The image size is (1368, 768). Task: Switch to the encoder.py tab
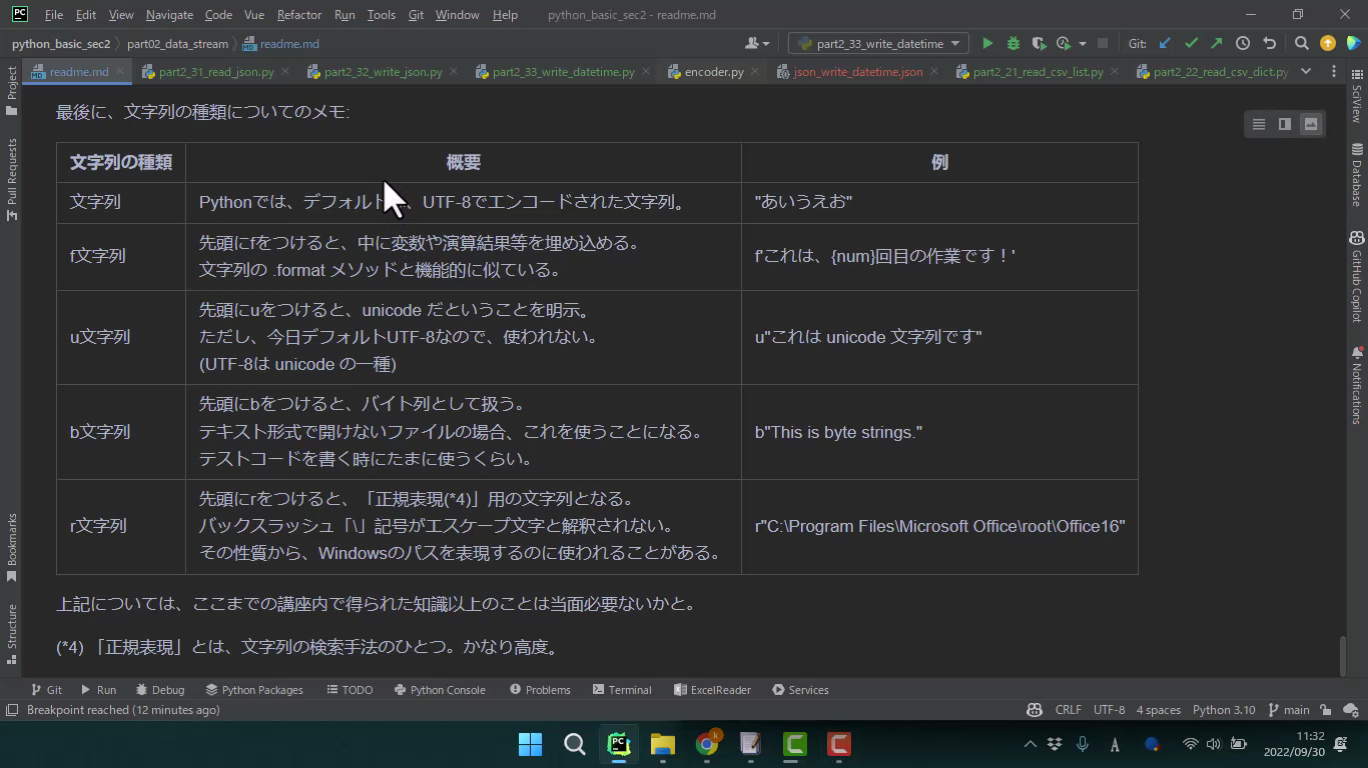(713, 72)
